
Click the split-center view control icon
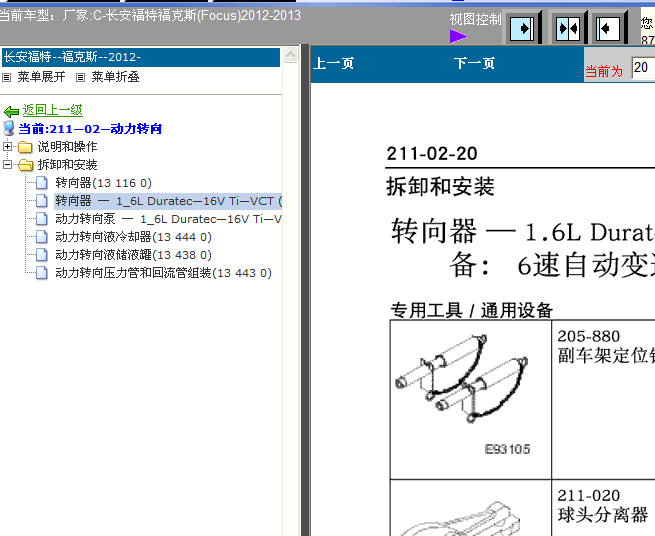[x=568, y=28]
